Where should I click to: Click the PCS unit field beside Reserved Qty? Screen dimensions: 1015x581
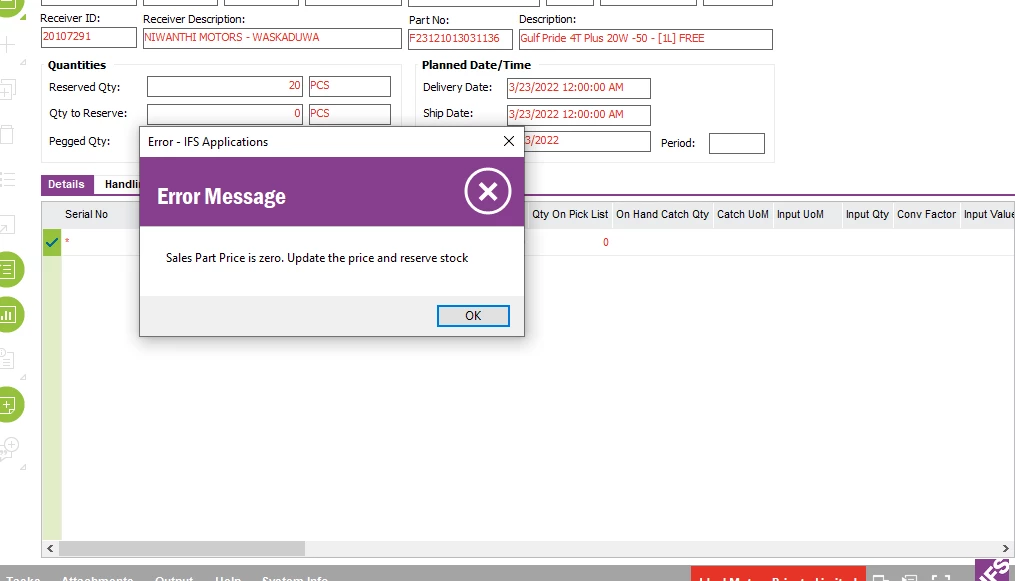350,86
